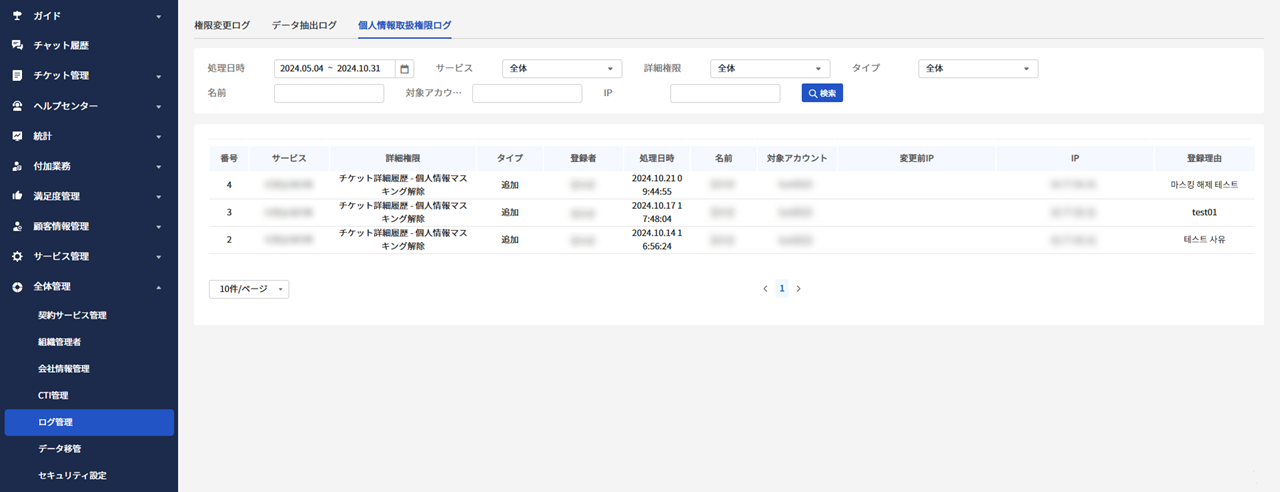Click the satisfaction thumbs-up sidebar icon
Screen dimensions: 1280x492
(x=17, y=196)
